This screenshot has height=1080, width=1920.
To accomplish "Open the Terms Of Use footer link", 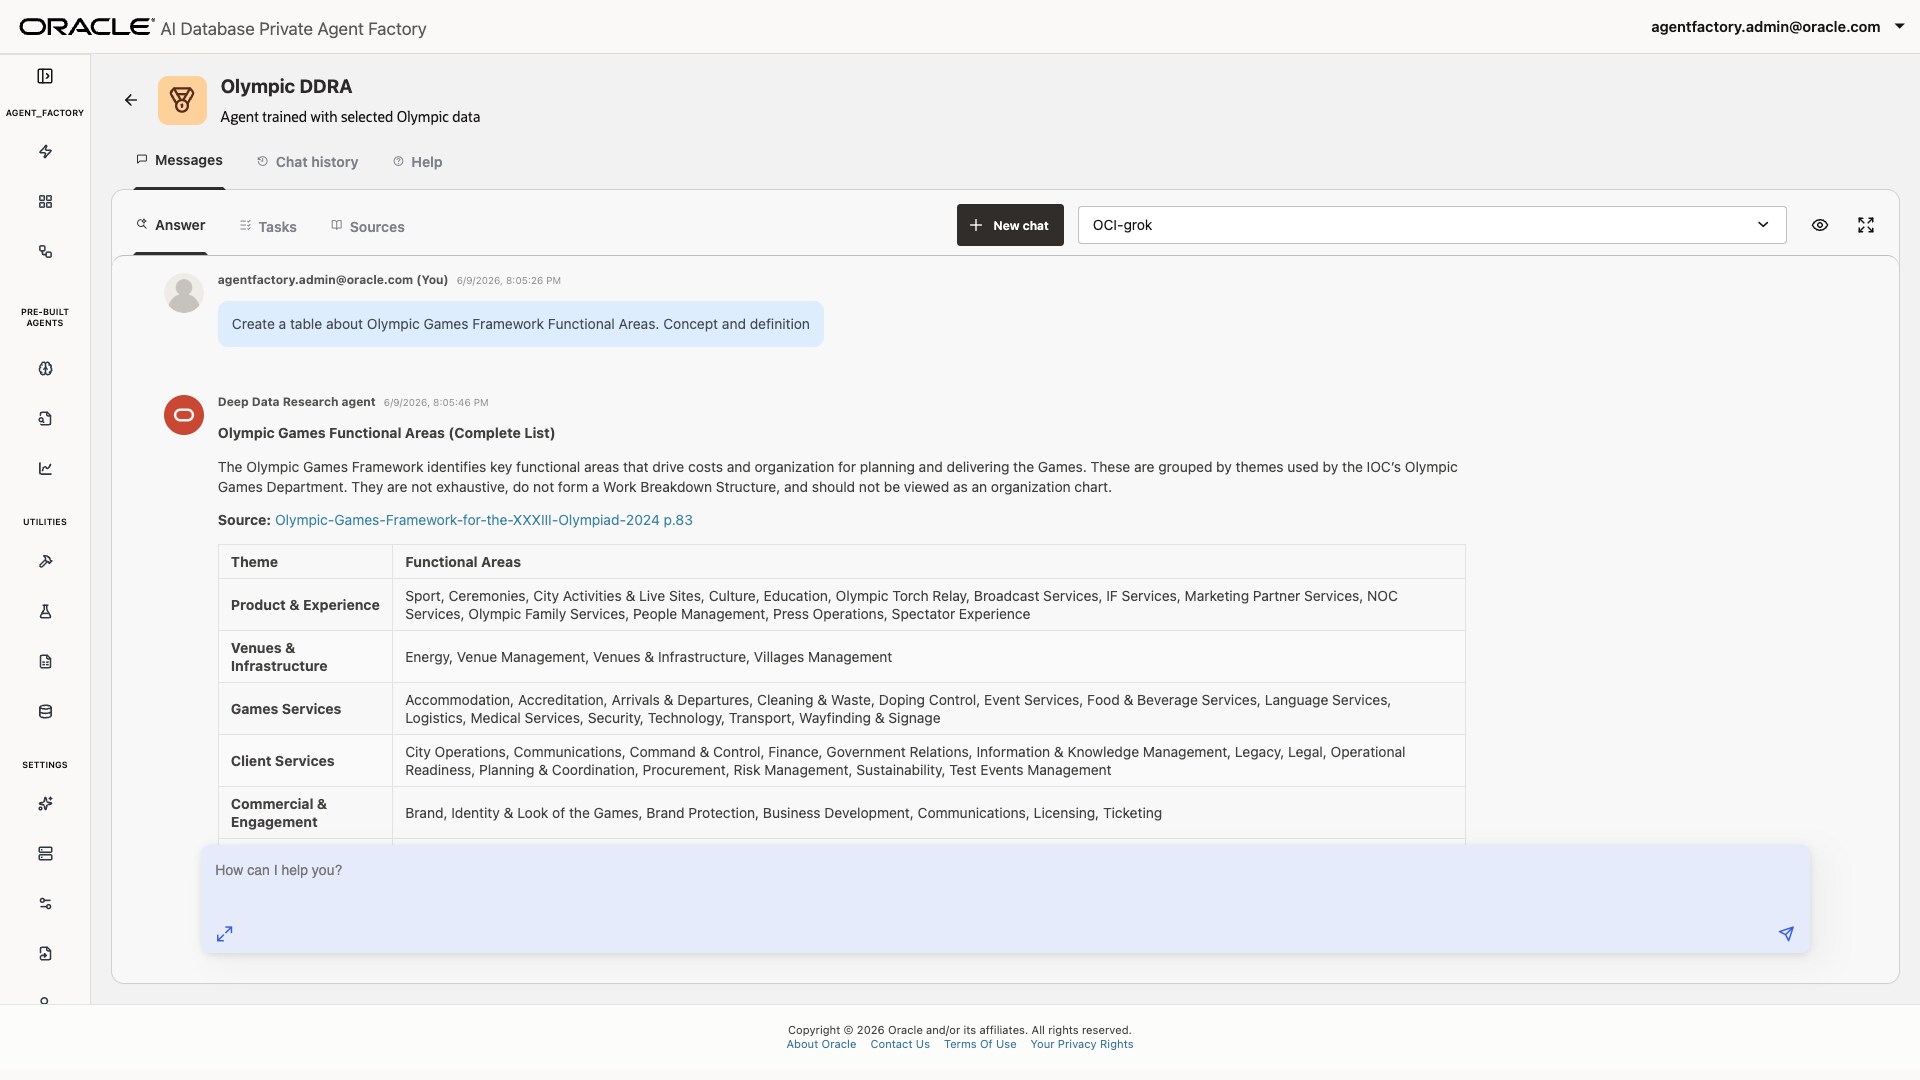I will (x=980, y=1044).
